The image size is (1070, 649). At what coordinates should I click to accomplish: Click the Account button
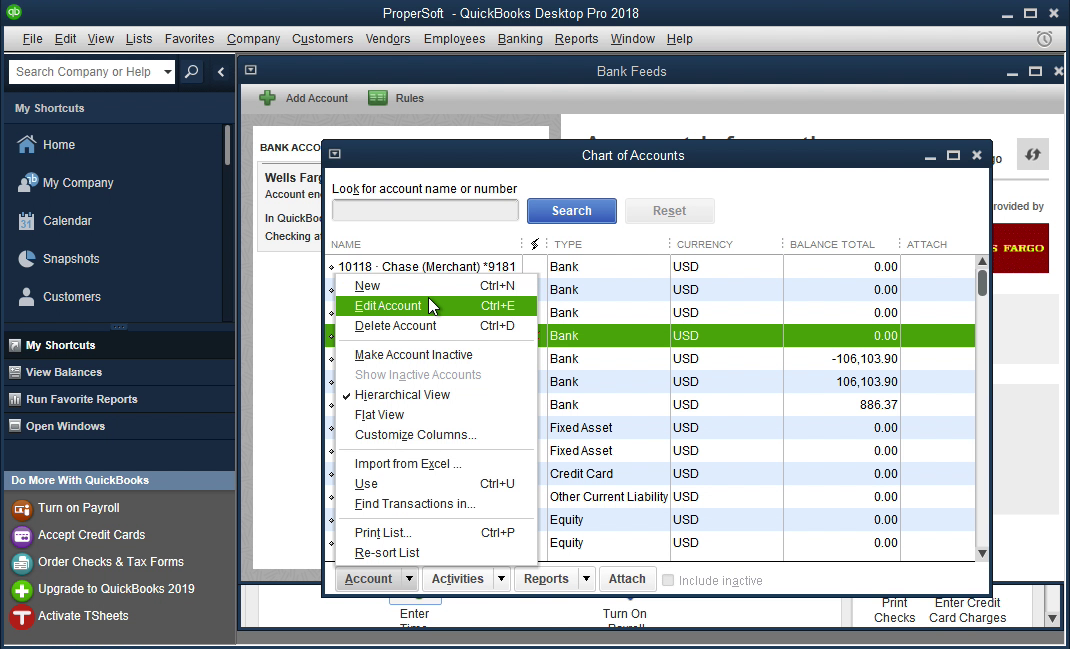[368, 579]
